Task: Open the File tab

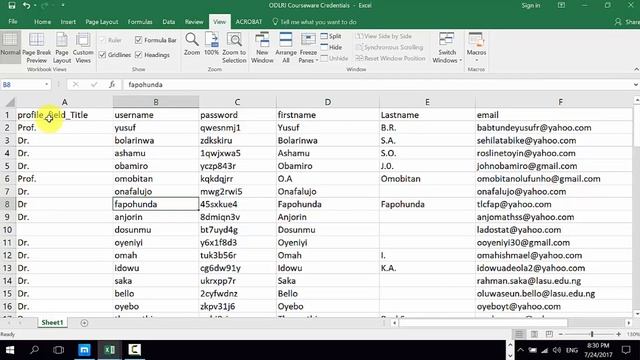Action: (x=13, y=22)
